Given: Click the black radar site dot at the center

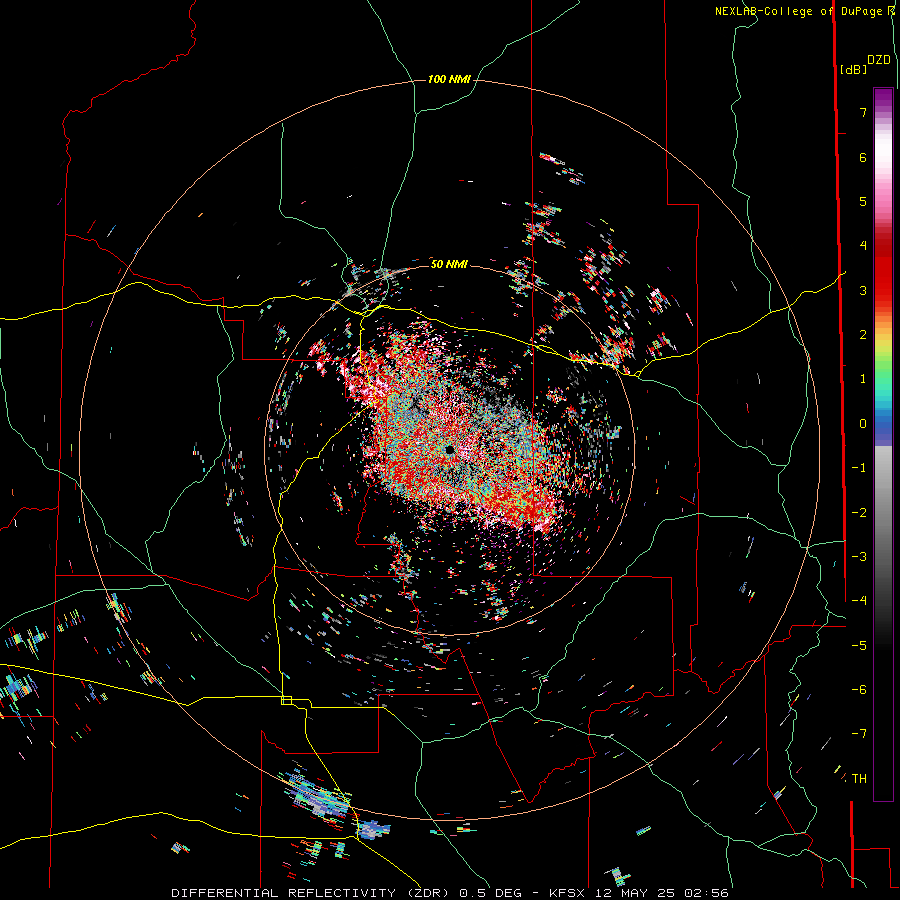Looking at the screenshot, I should (x=450, y=449).
